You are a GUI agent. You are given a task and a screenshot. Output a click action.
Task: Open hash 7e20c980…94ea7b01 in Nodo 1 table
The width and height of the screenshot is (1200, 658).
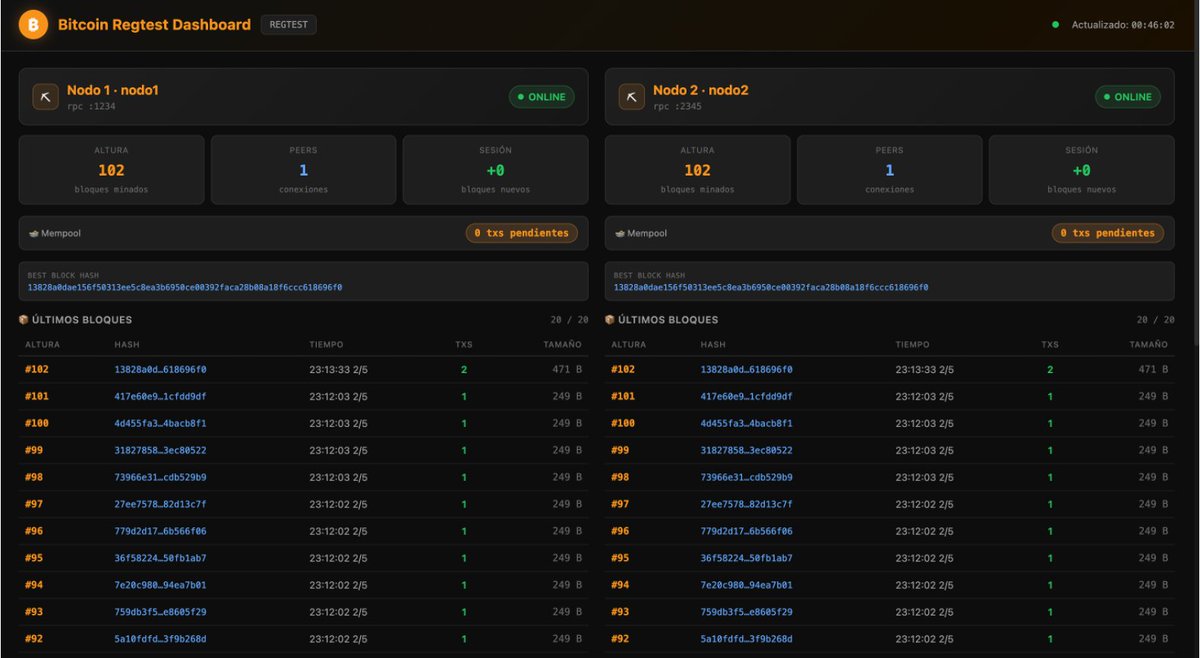tap(160, 585)
